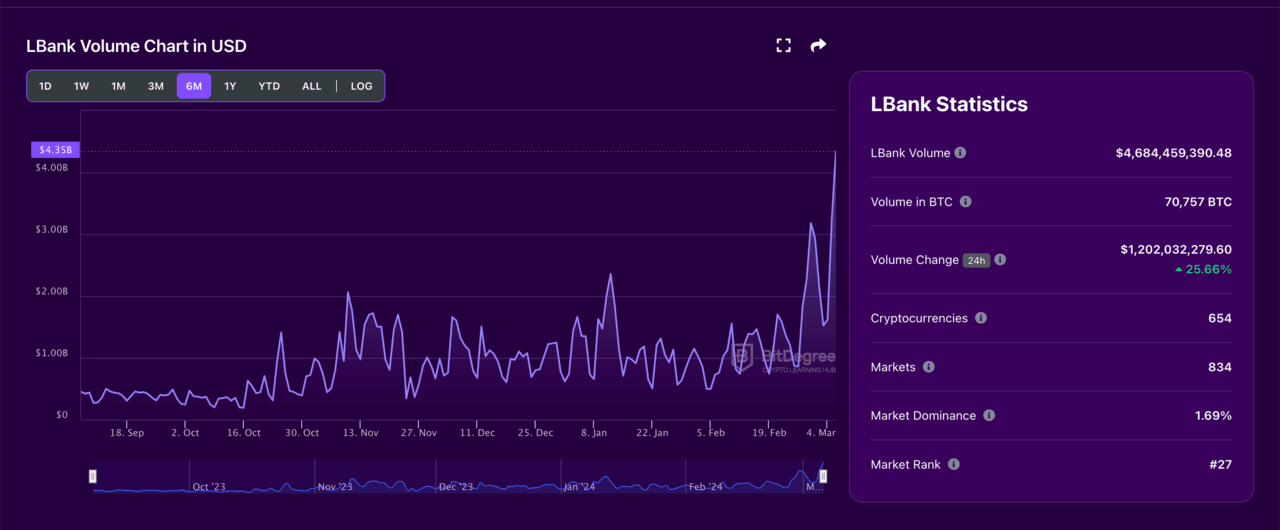Switch to 1W time range
1280x530 pixels.
(81, 86)
